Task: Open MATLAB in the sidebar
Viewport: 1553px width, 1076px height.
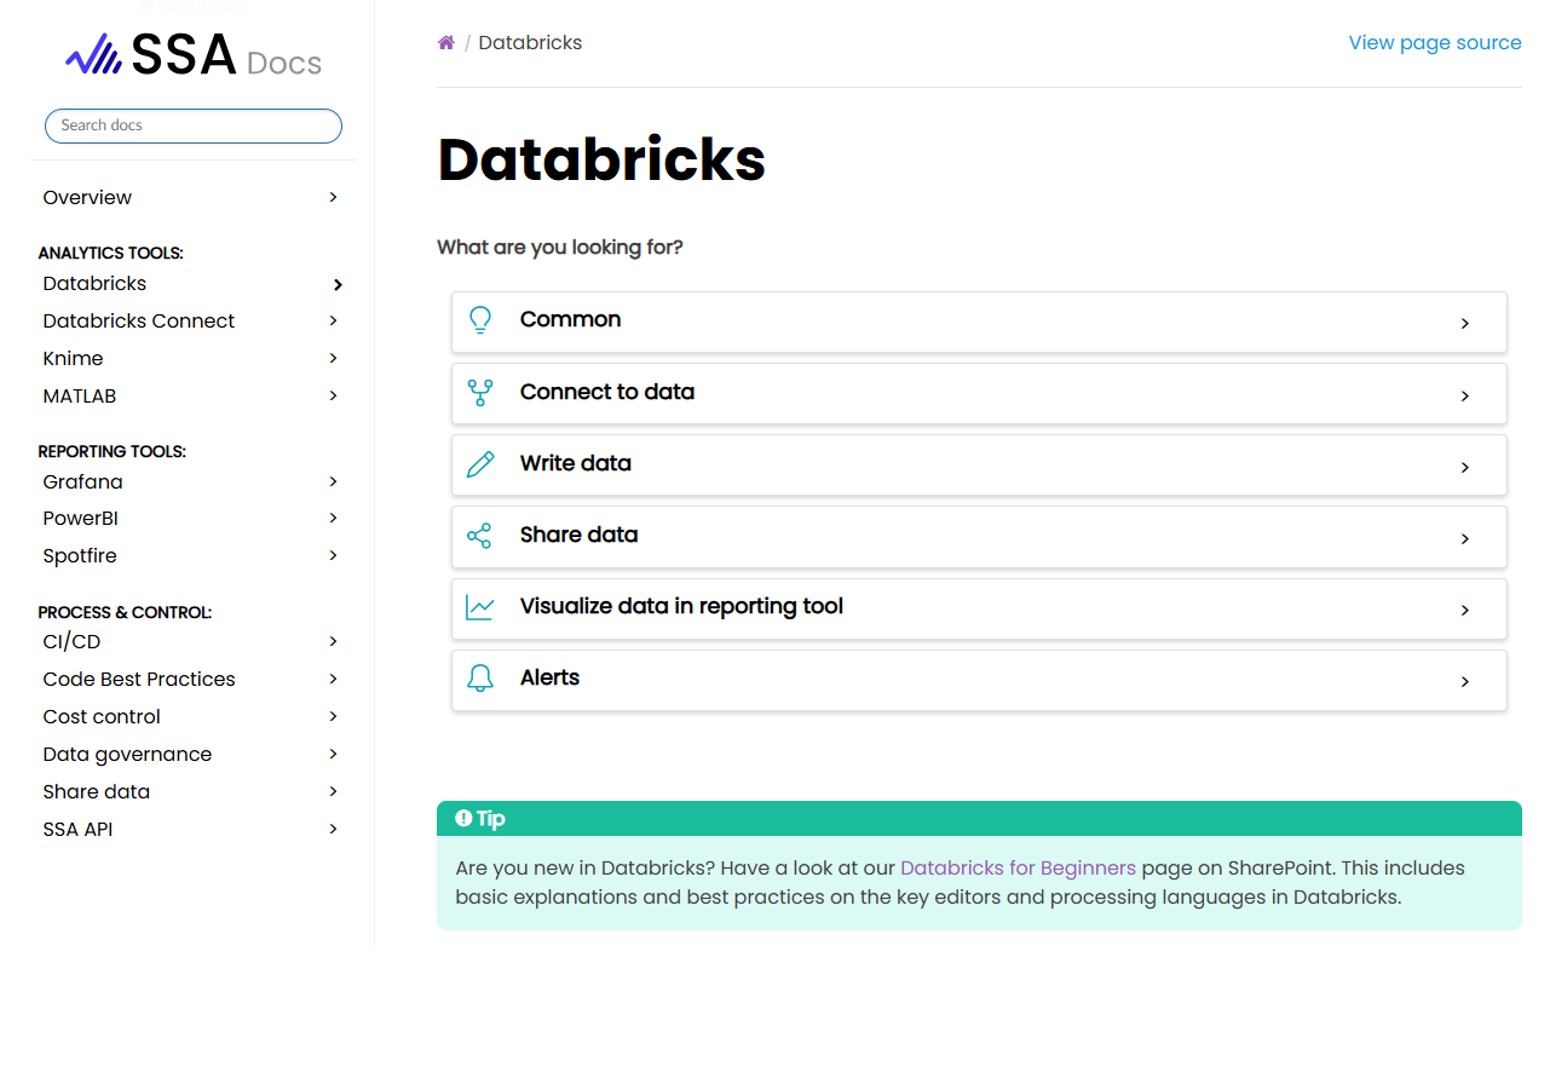Action: (80, 396)
